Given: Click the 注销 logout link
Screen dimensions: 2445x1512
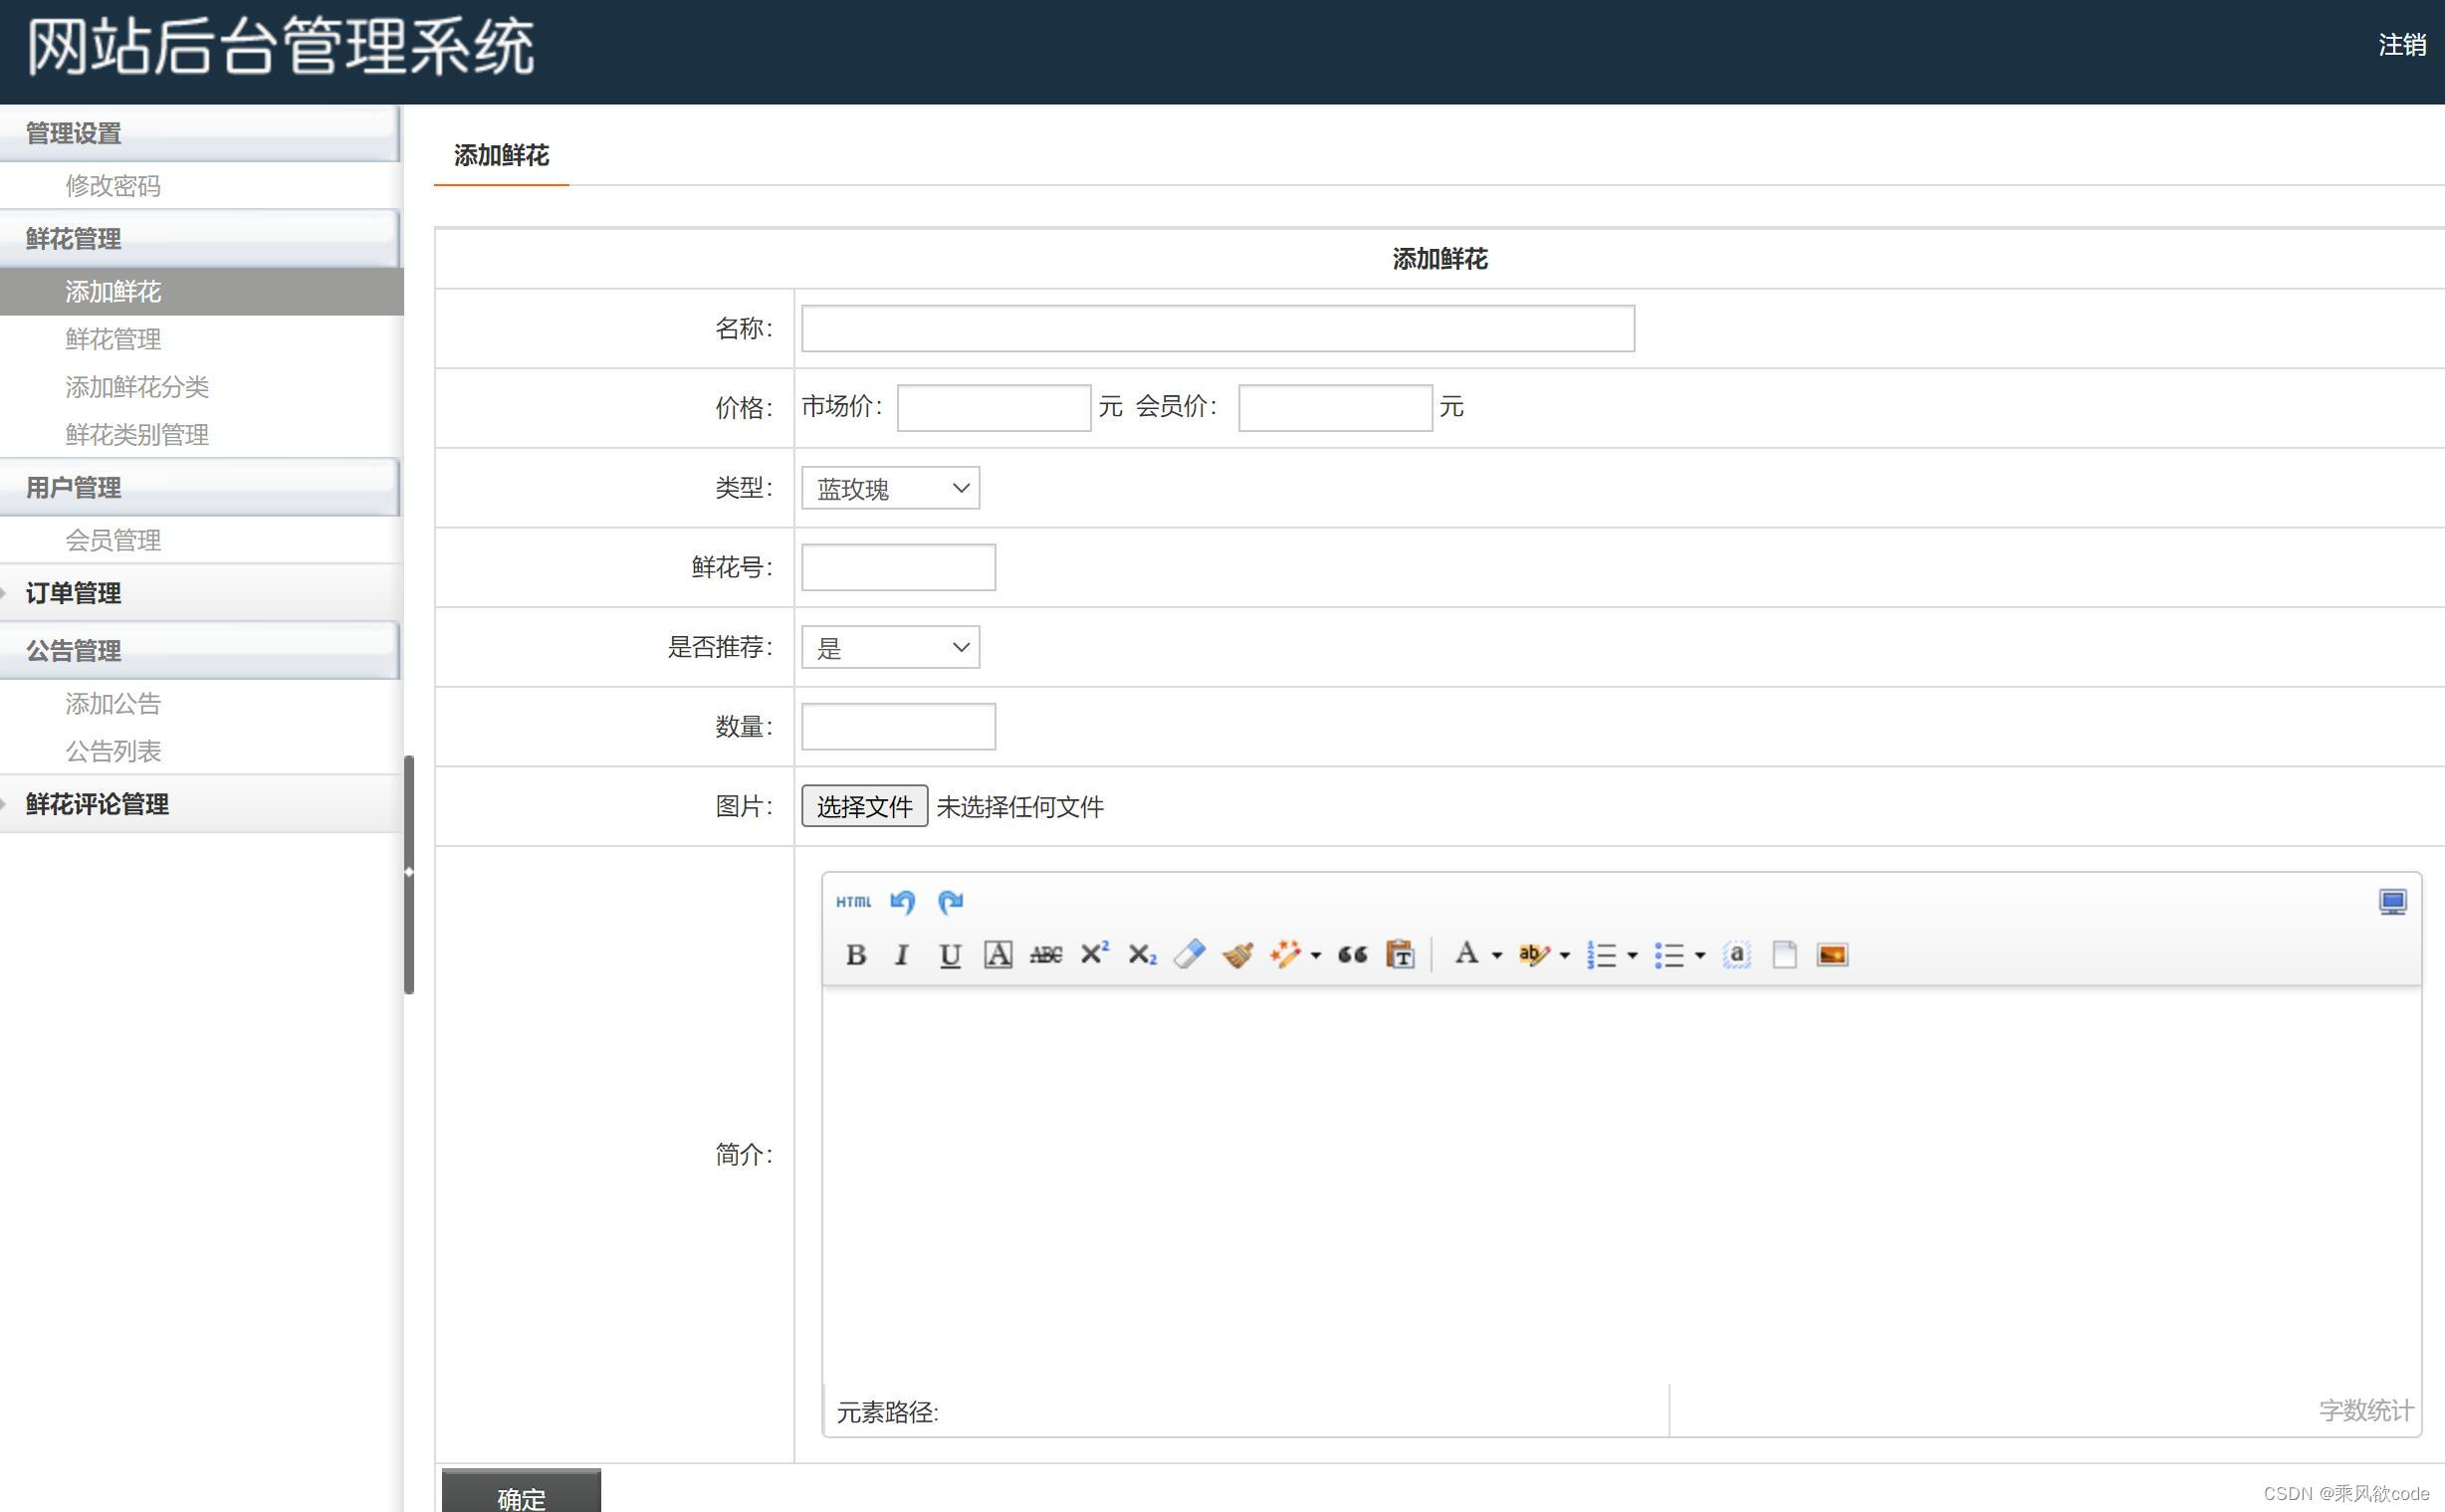Looking at the screenshot, I should (x=2401, y=45).
